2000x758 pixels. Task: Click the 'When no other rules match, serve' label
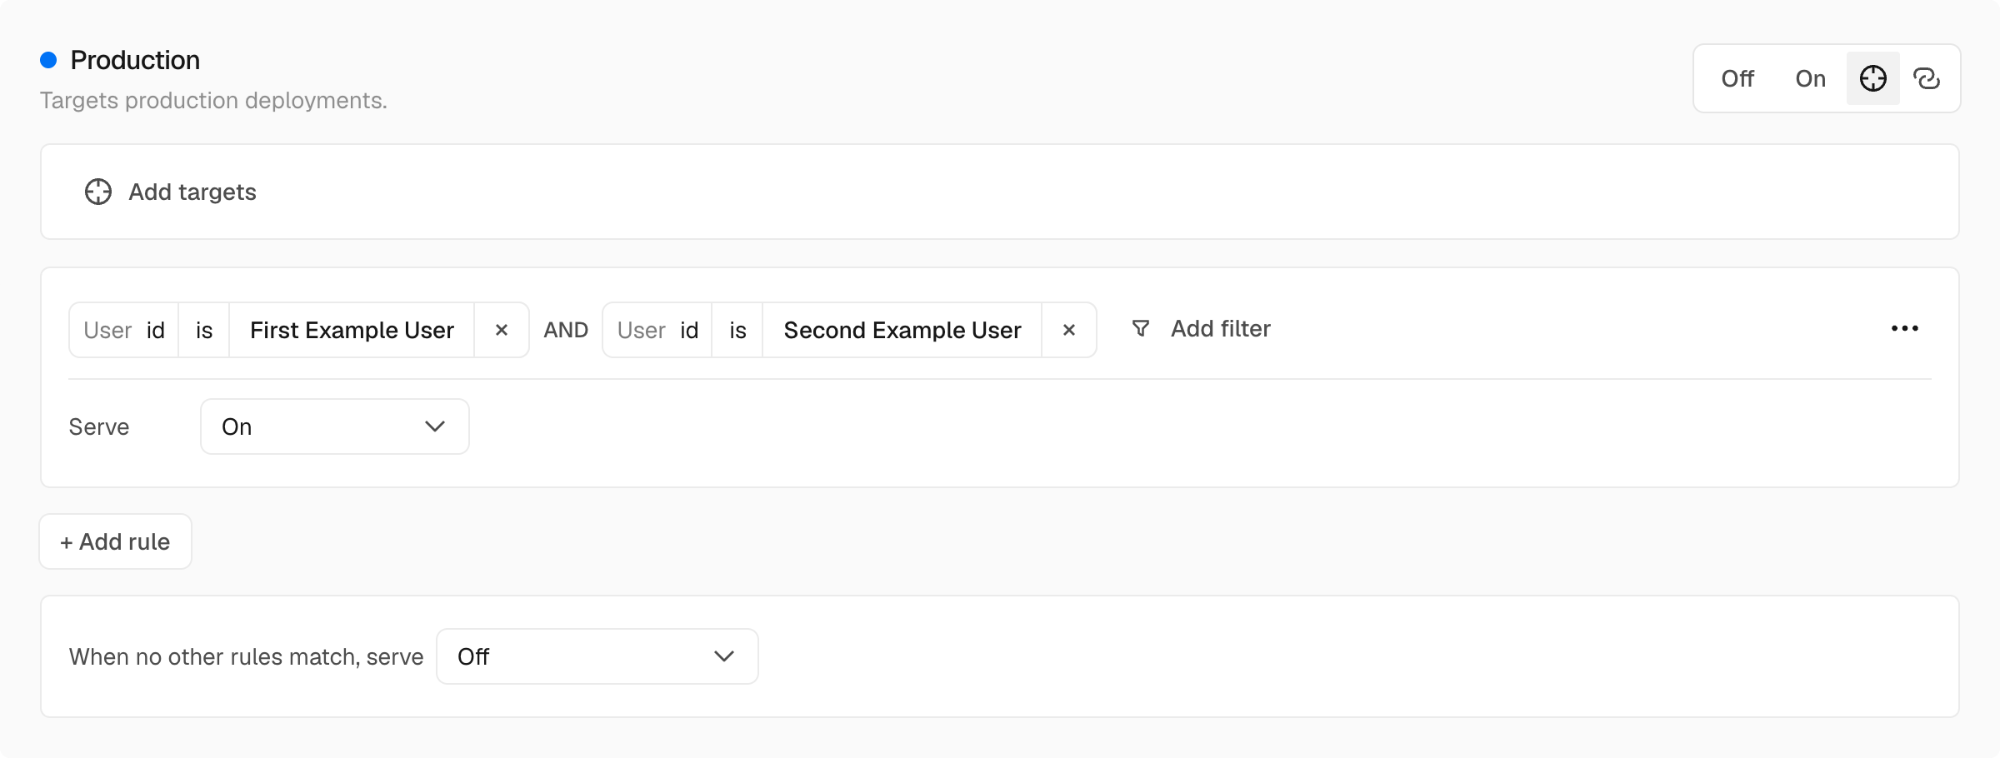point(246,657)
